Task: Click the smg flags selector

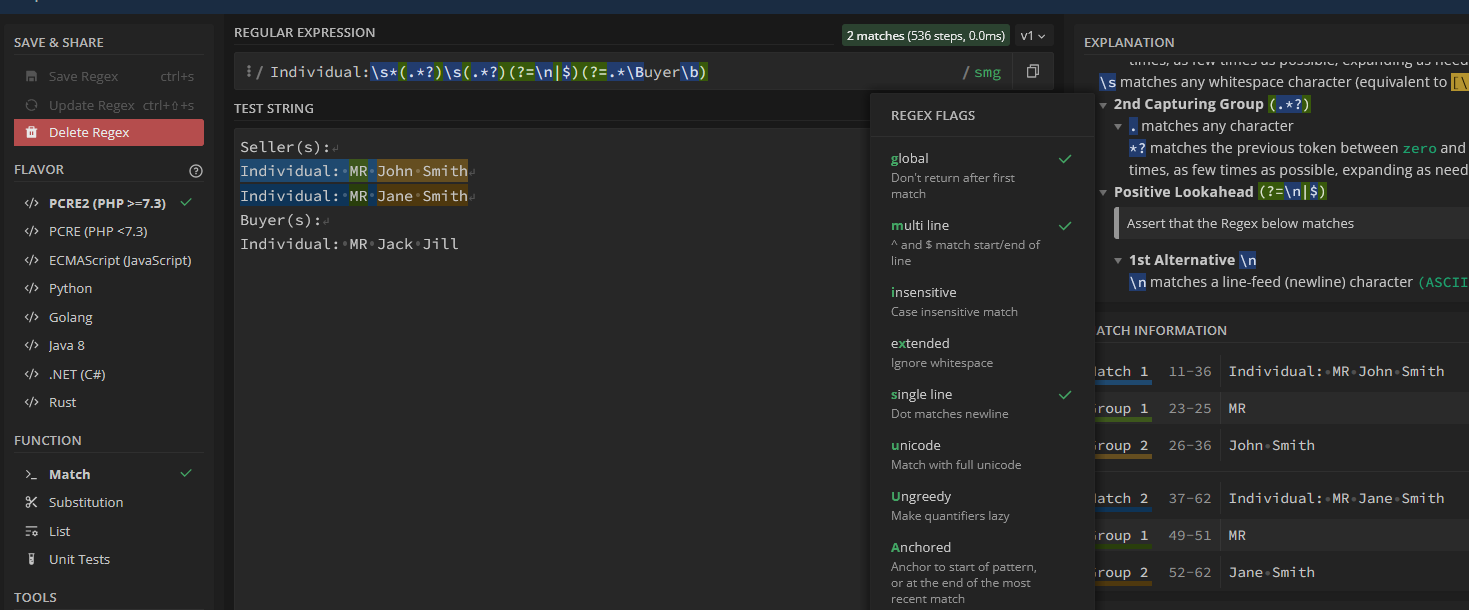Action: point(987,72)
